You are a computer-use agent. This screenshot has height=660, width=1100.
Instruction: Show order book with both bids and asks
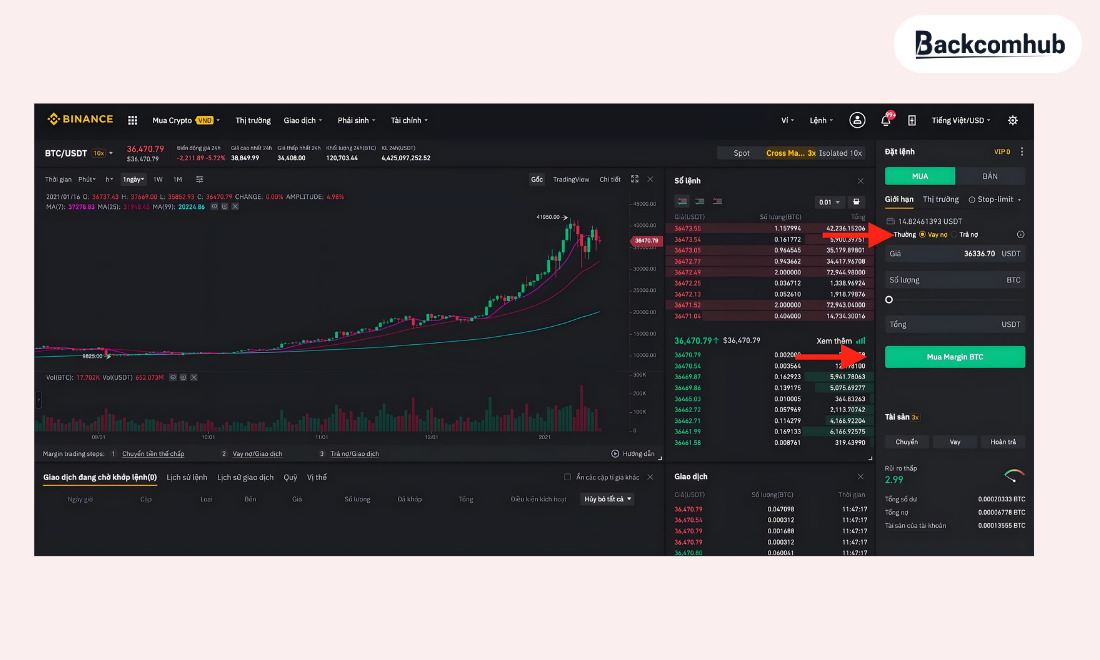click(x=682, y=202)
